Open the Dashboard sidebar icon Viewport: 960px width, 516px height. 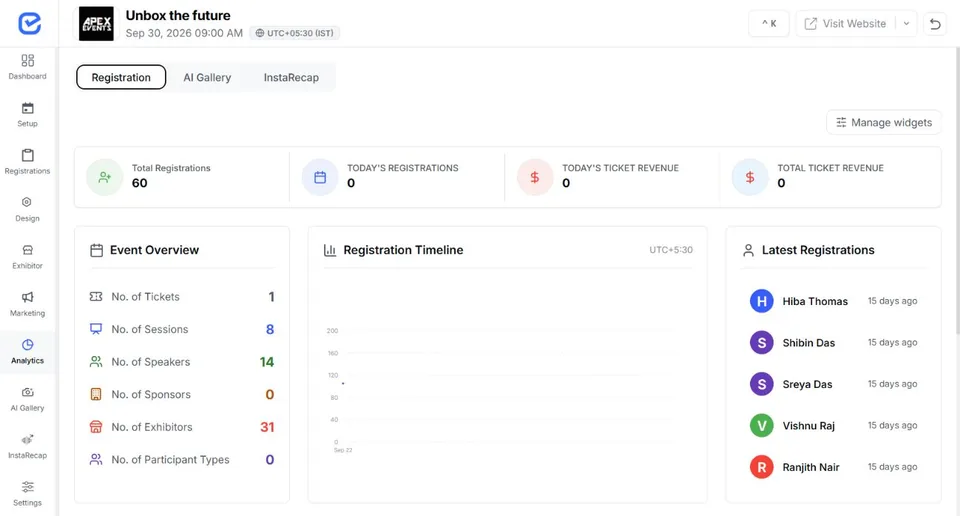point(28,61)
